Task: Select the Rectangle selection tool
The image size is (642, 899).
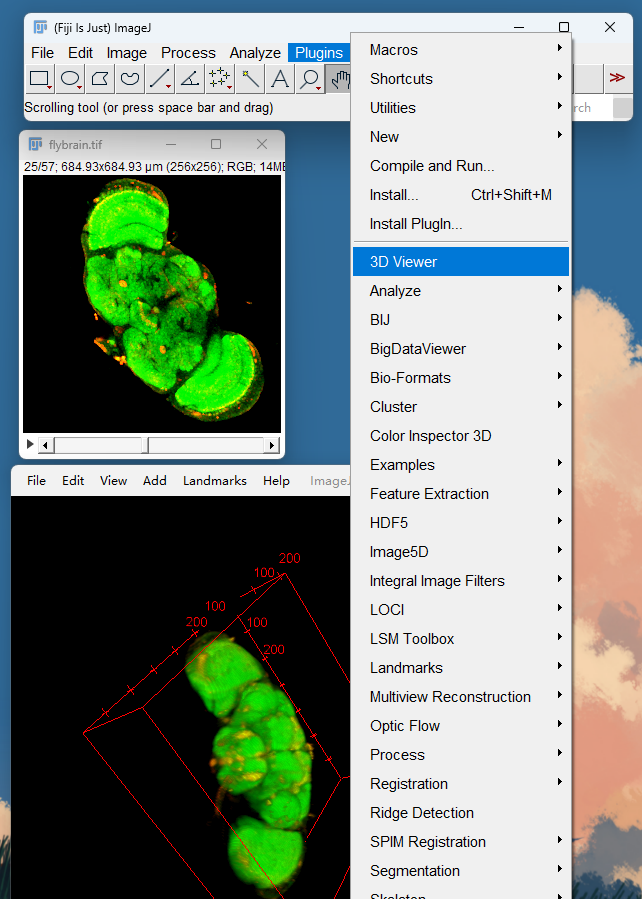Action: pos(40,79)
